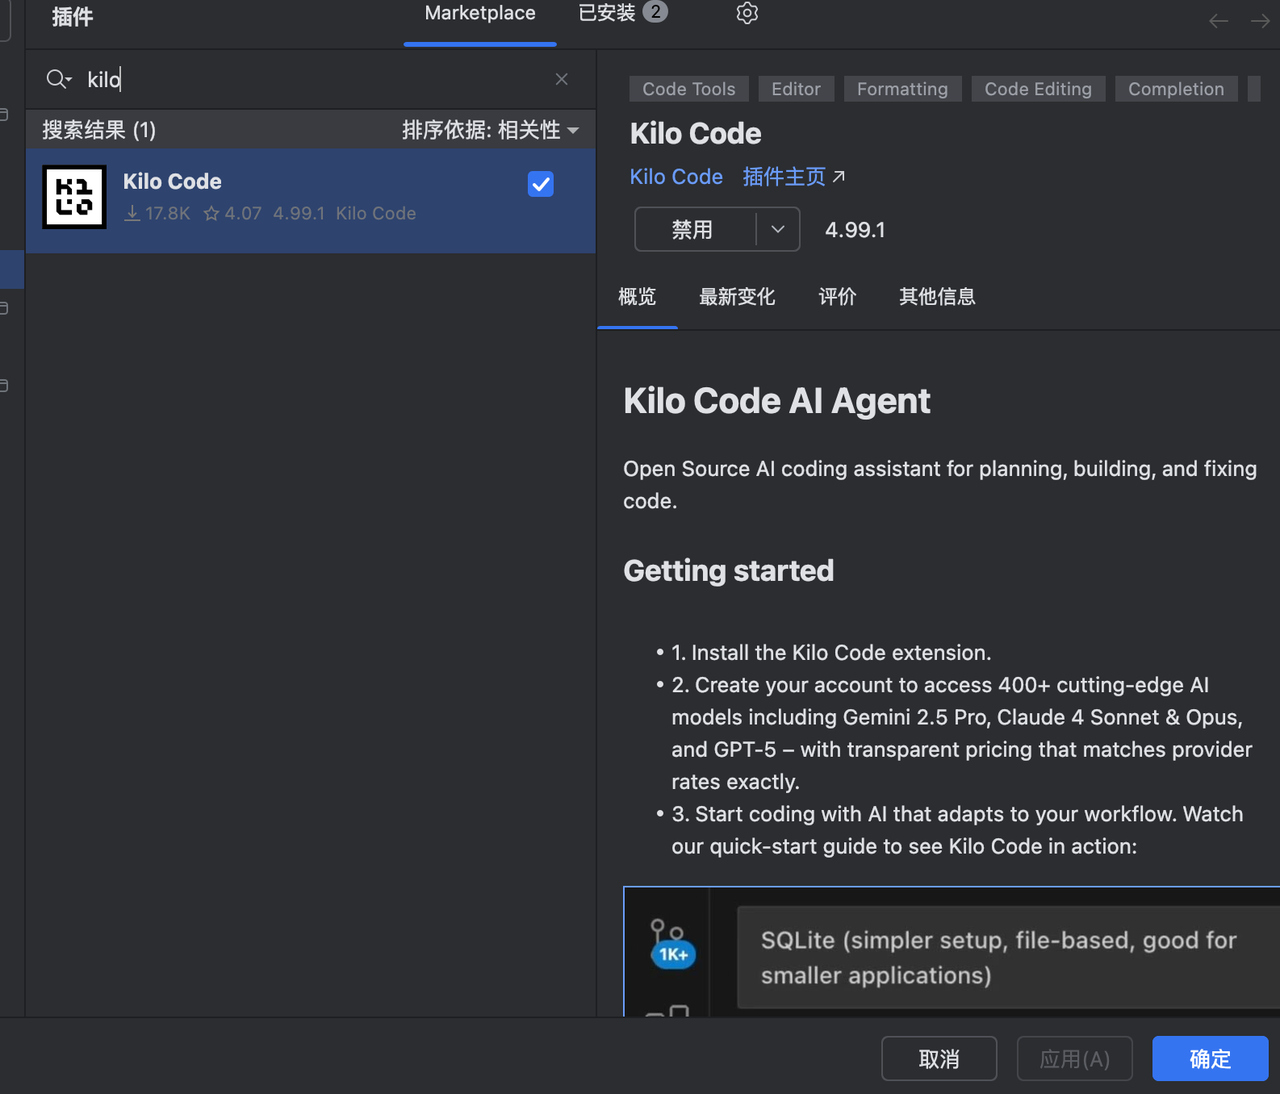1280x1094 pixels.
Task: Click the 1K+ badge in the readme preview
Action: [x=673, y=953]
